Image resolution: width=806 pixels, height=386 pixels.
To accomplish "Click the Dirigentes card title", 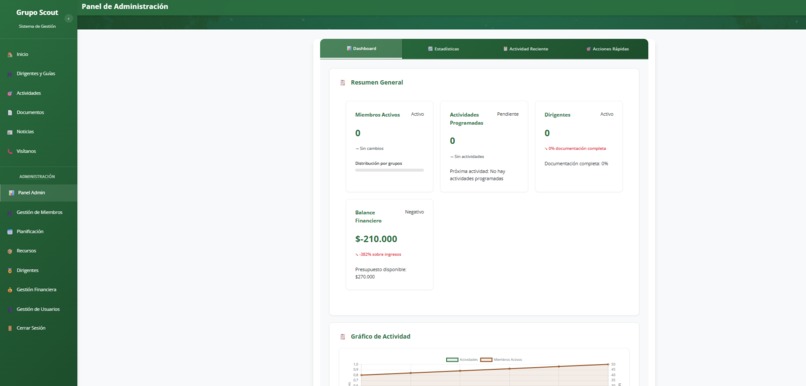I will 557,115.
